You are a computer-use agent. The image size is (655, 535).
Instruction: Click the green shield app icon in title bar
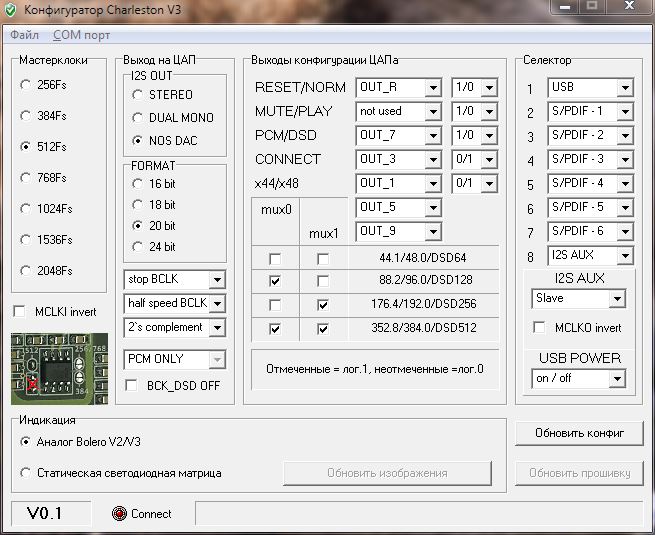point(10,10)
